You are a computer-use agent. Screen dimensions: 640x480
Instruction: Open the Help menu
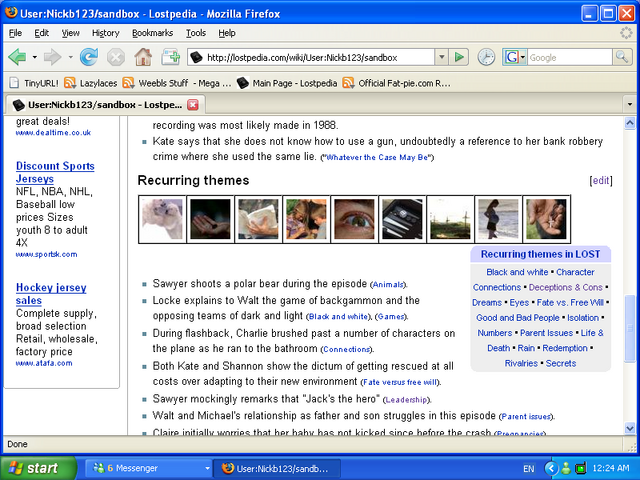[x=227, y=33]
